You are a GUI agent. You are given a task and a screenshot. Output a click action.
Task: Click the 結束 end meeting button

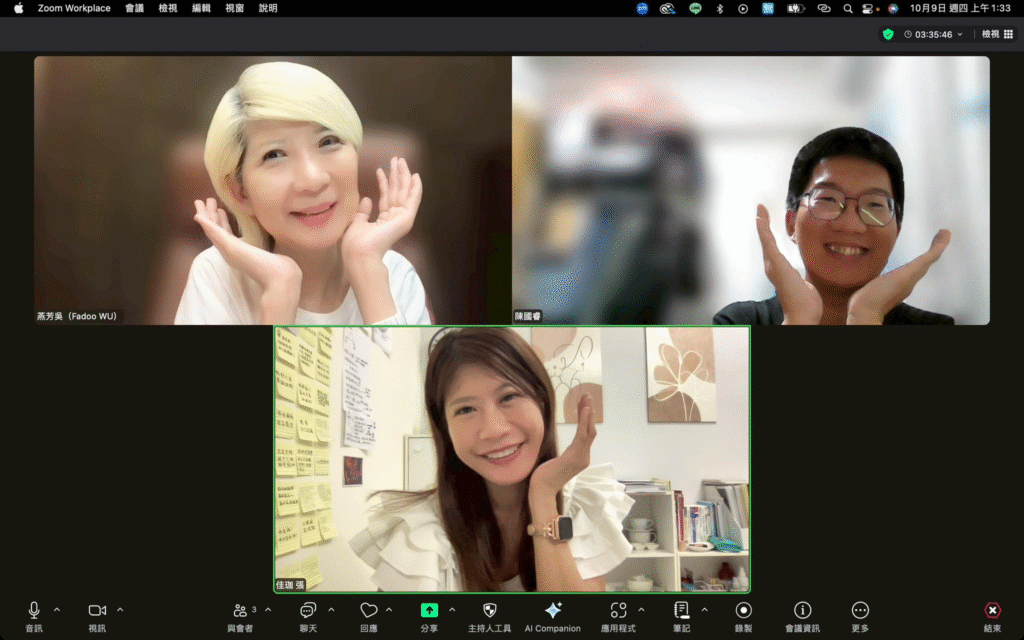(992, 611)
